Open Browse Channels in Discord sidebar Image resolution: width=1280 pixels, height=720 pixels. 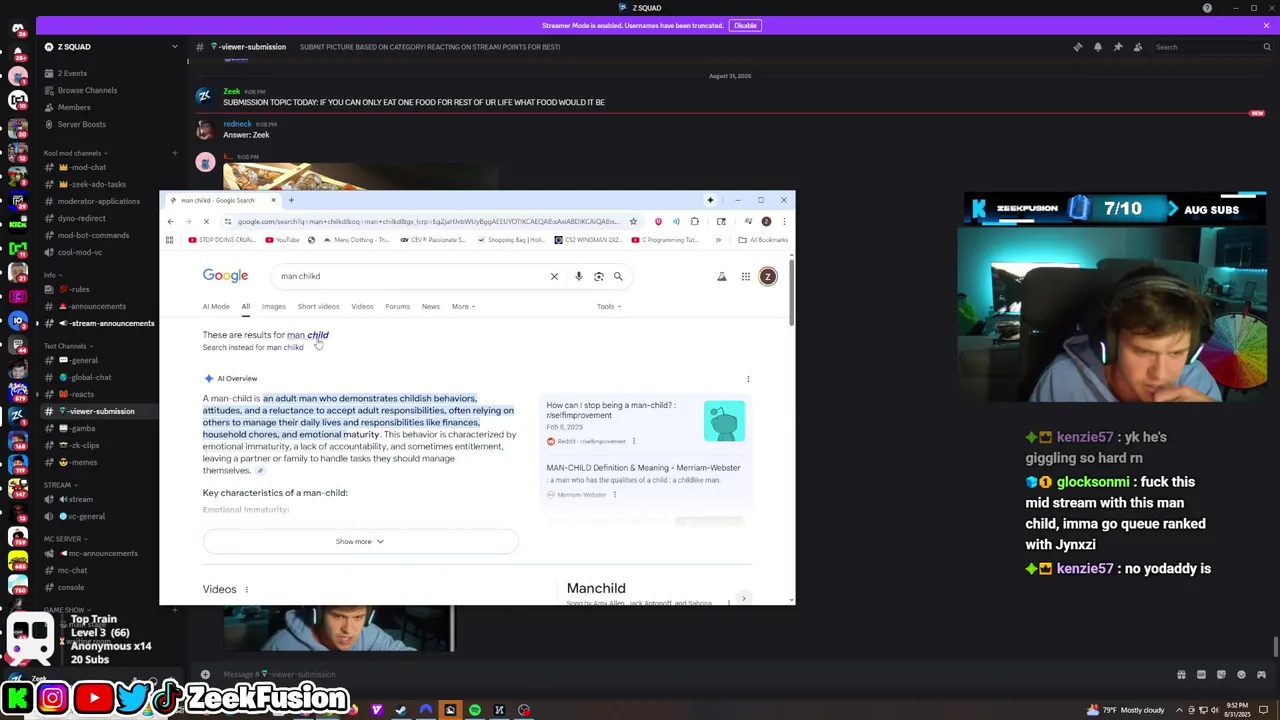tap(87, 90)
